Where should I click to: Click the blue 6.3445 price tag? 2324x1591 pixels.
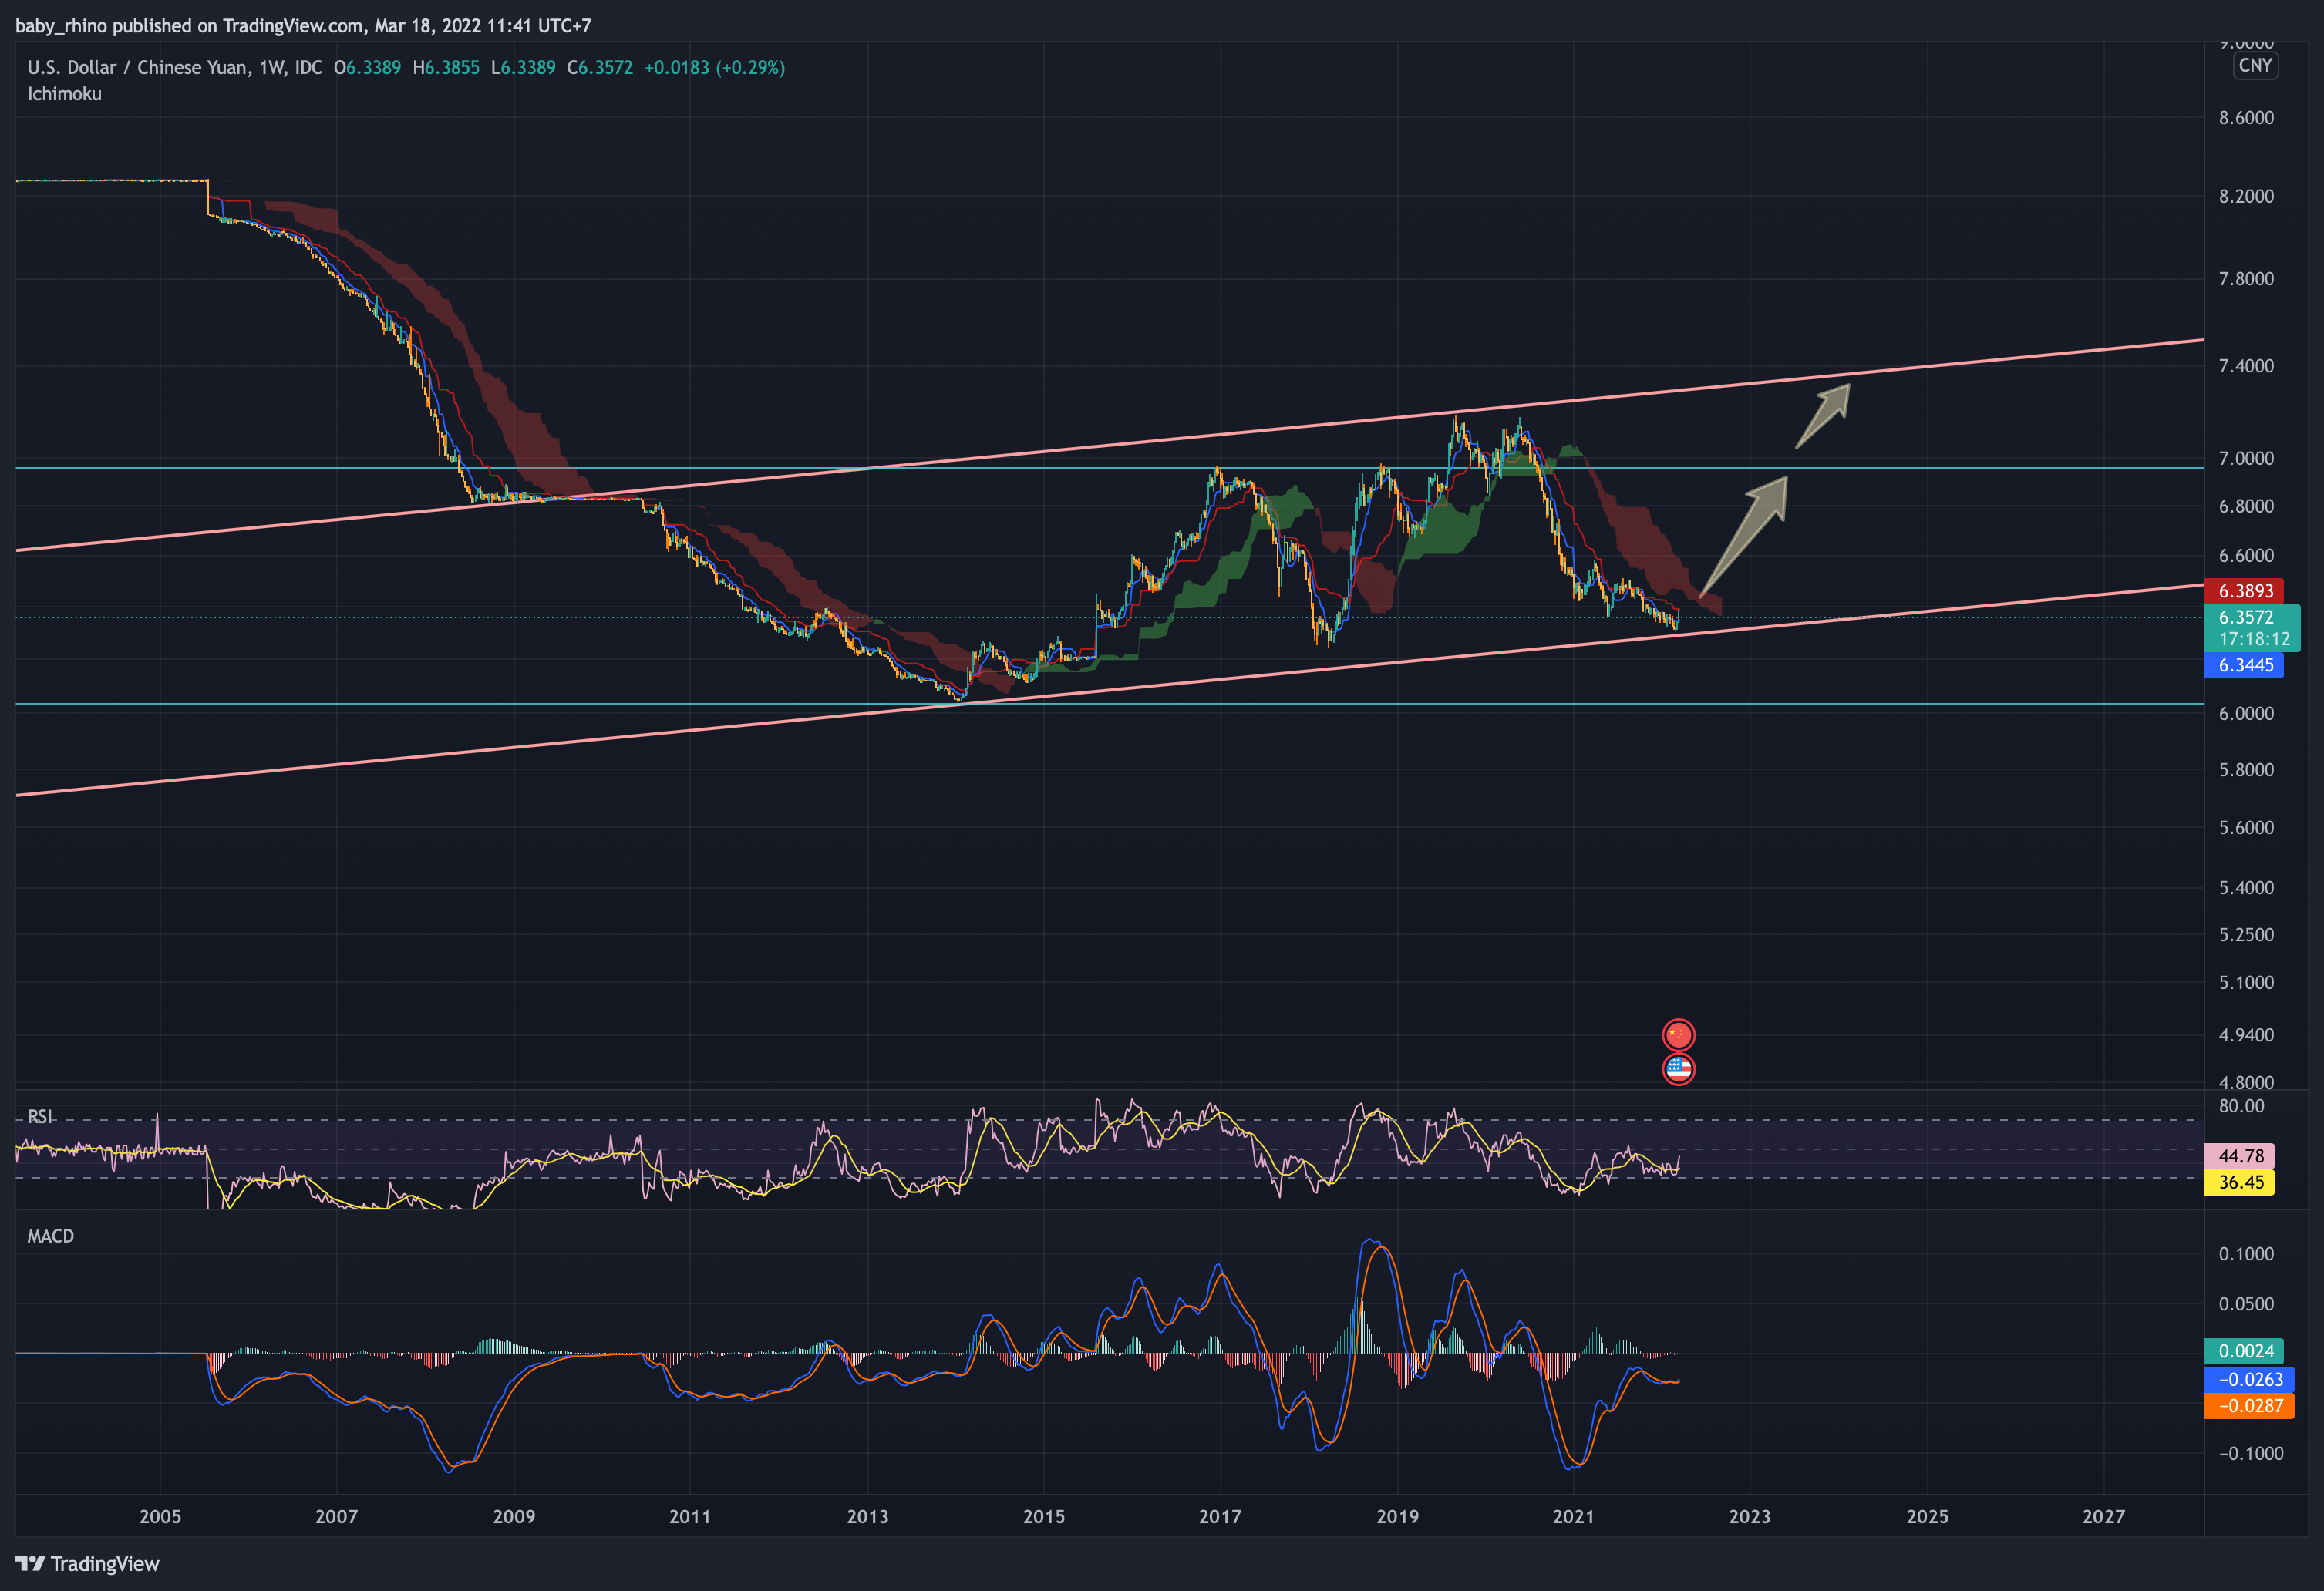pyautogui.click(x=2243, y=665)
